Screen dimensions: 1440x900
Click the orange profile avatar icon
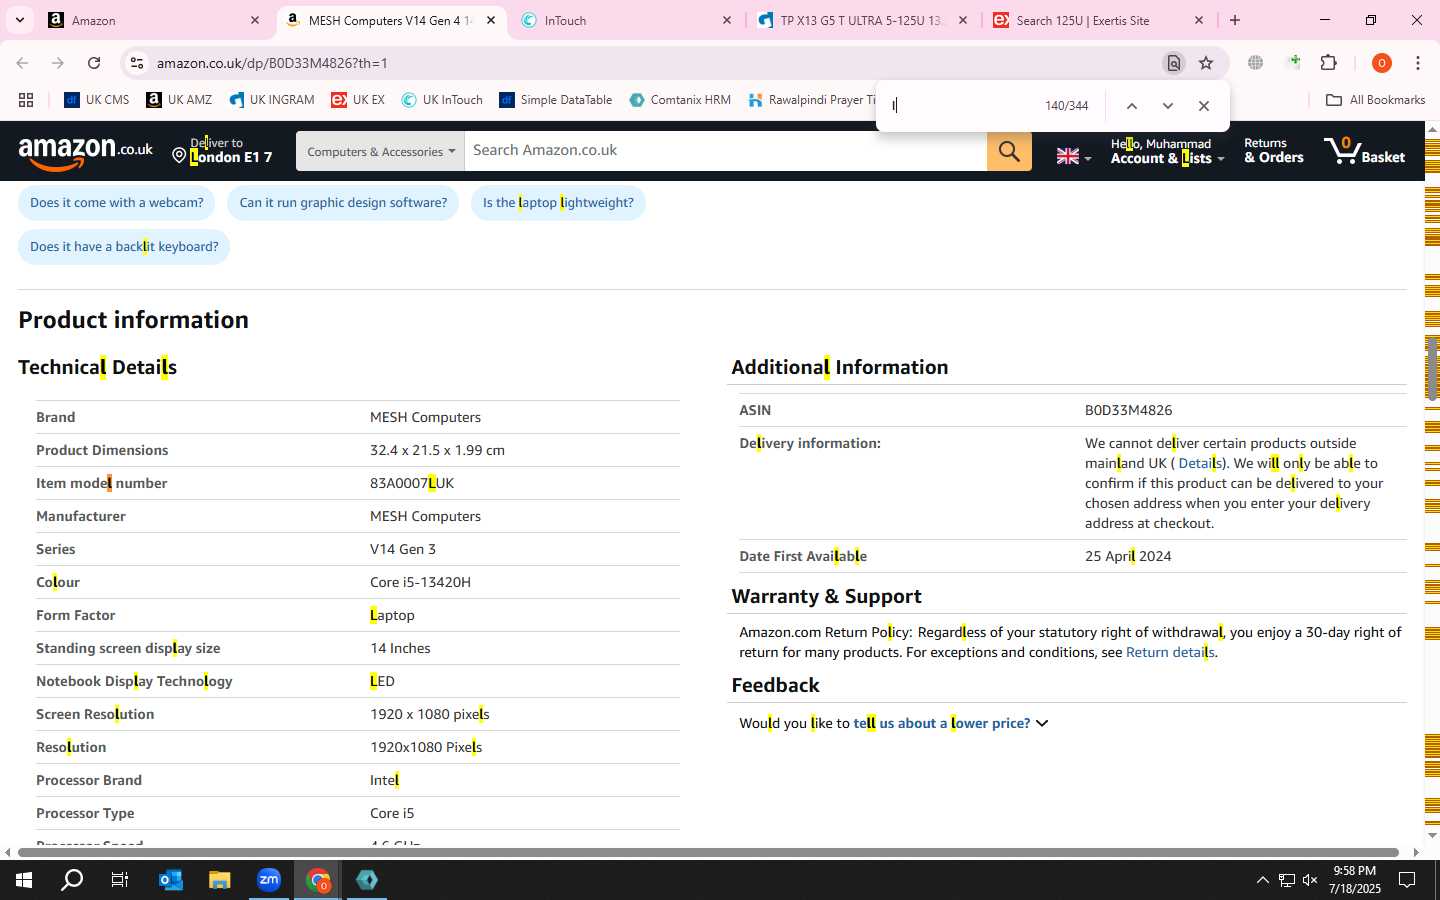coord(1382,63)
